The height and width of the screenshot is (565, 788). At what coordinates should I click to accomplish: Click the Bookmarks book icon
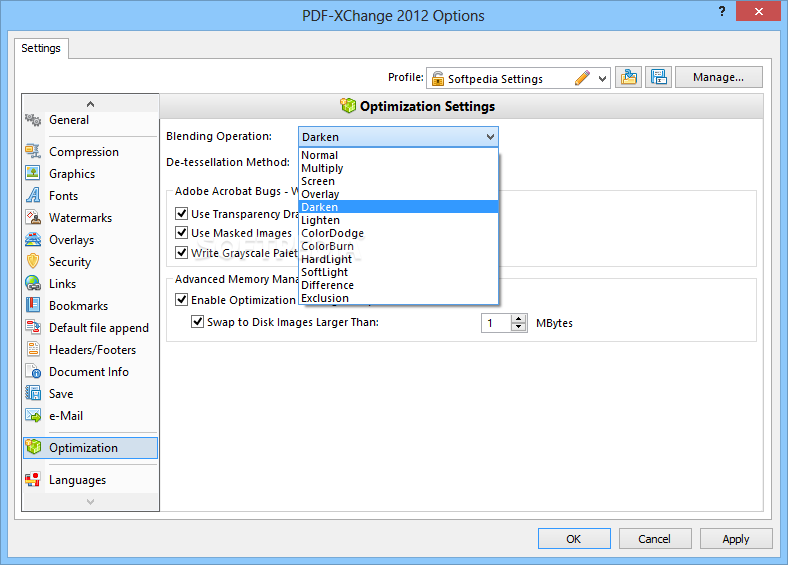[x=33, y=306]
